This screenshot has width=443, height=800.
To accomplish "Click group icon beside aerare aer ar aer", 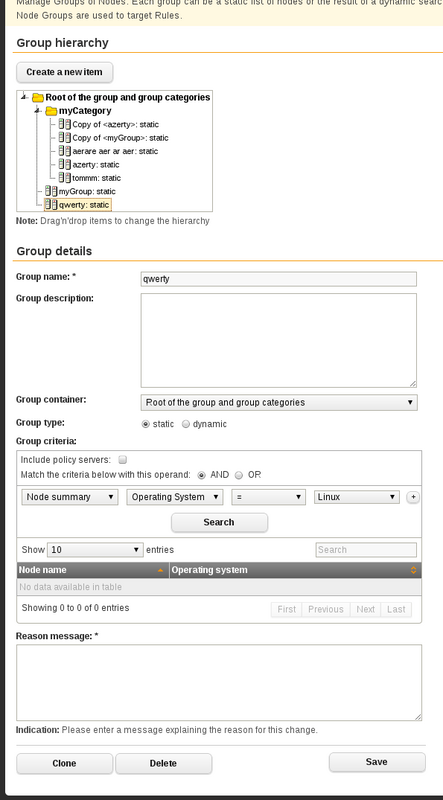I will coord(65,151).
